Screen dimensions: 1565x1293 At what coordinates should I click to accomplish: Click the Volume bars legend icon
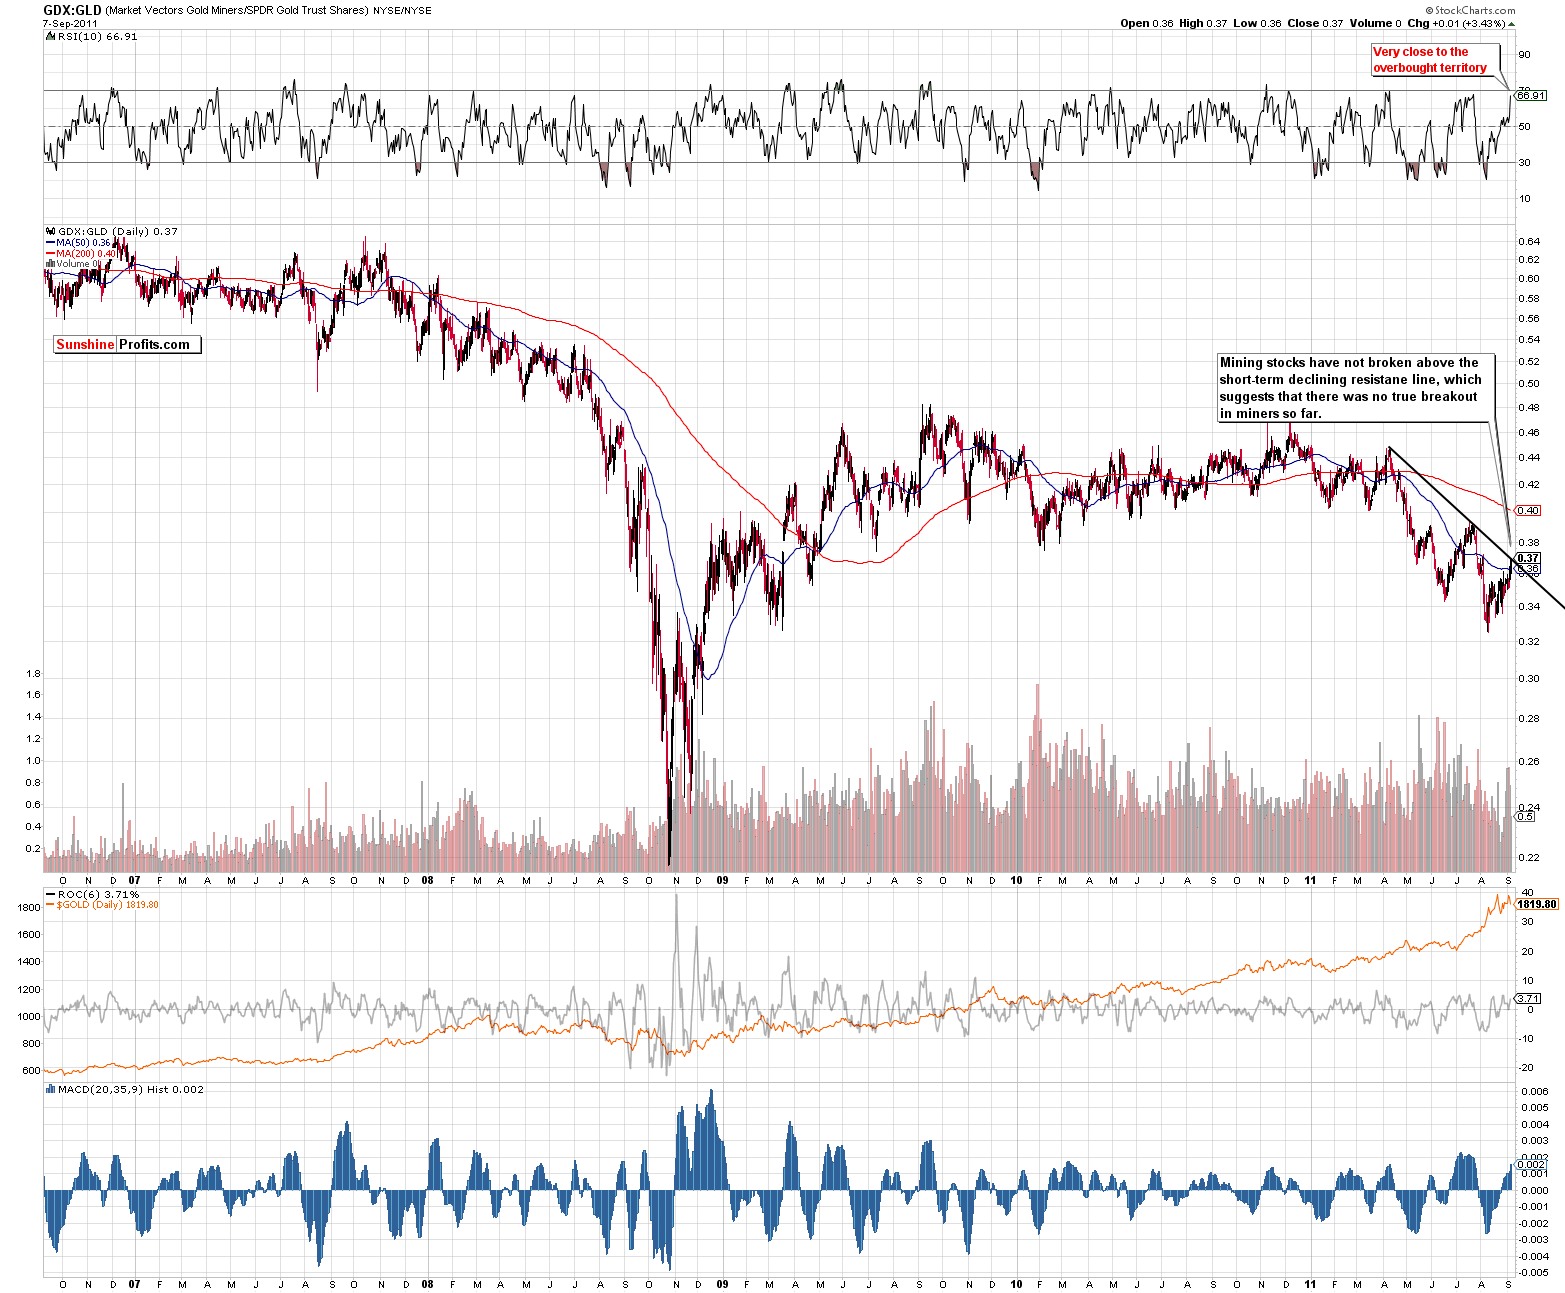(50, 264)
